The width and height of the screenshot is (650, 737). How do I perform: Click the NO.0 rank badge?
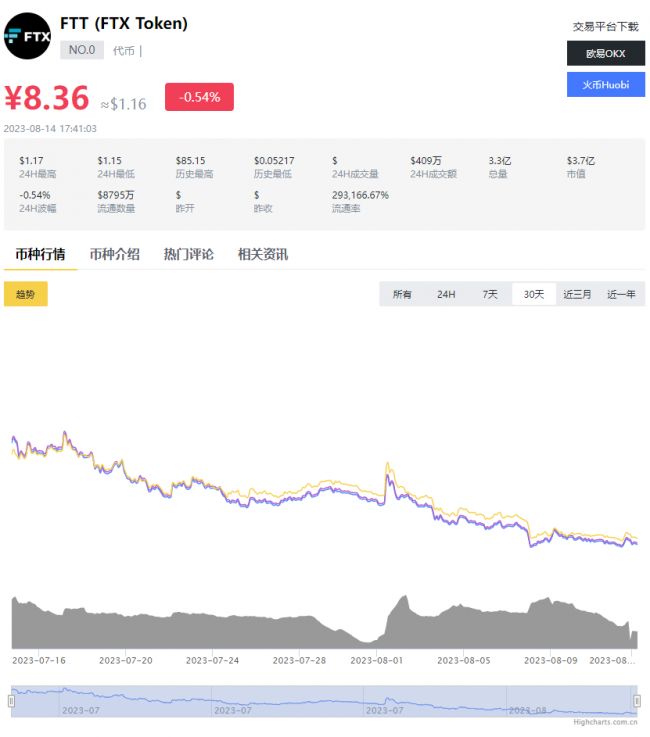coord(82,50)
